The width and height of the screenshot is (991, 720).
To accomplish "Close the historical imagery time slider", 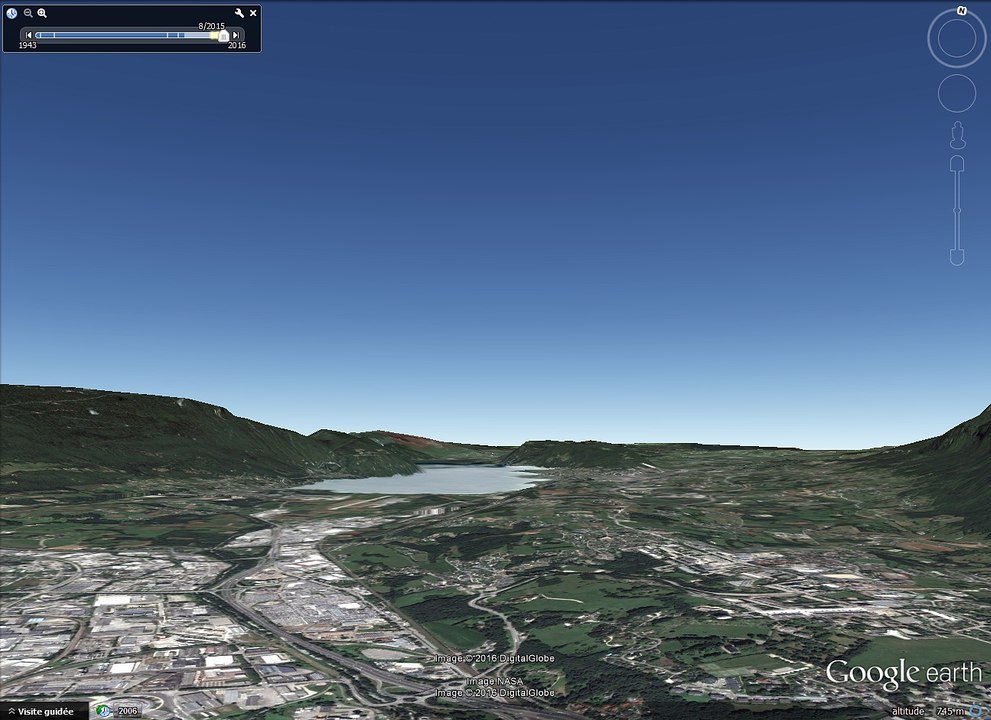I will (253, 13).
